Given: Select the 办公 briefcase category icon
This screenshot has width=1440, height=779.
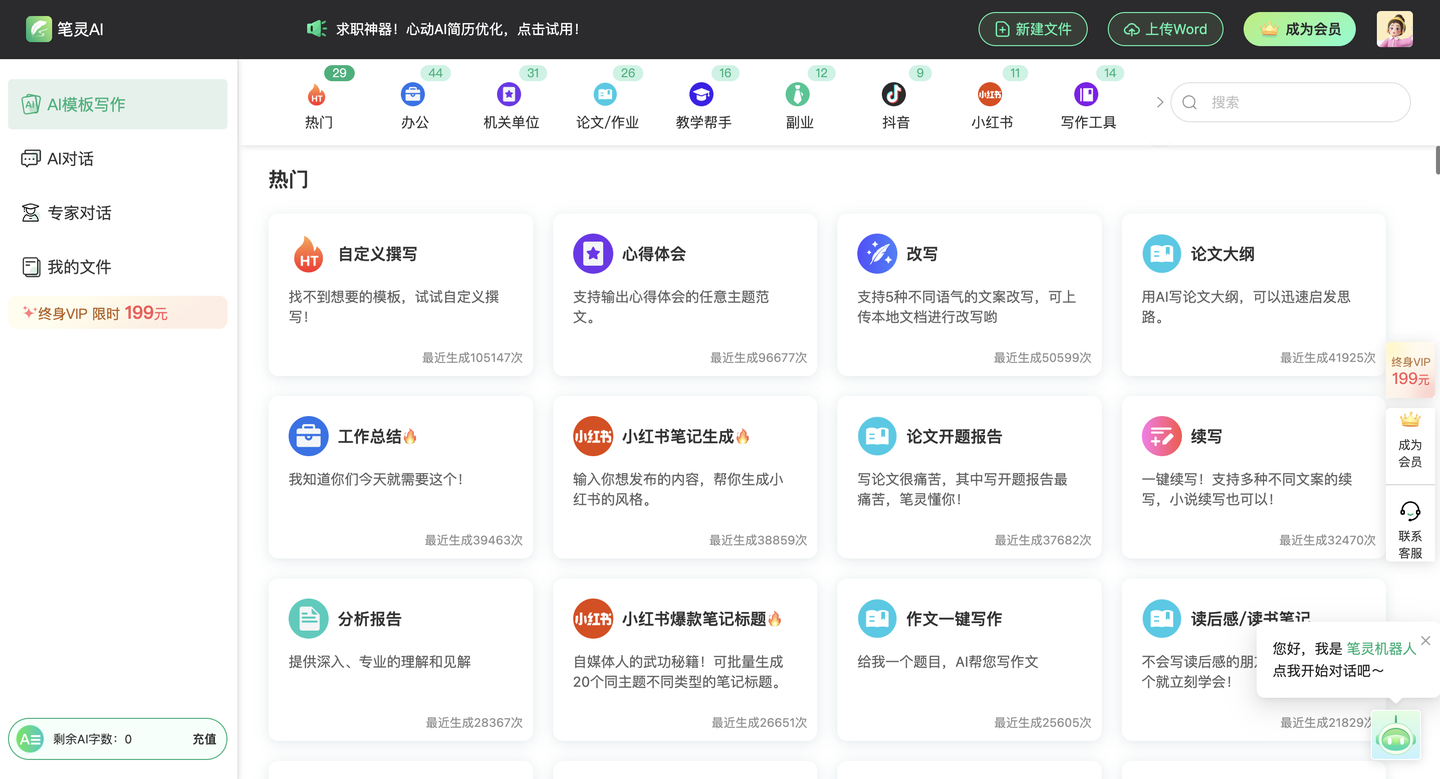Looking at the screenshot, I should point(412,94).
